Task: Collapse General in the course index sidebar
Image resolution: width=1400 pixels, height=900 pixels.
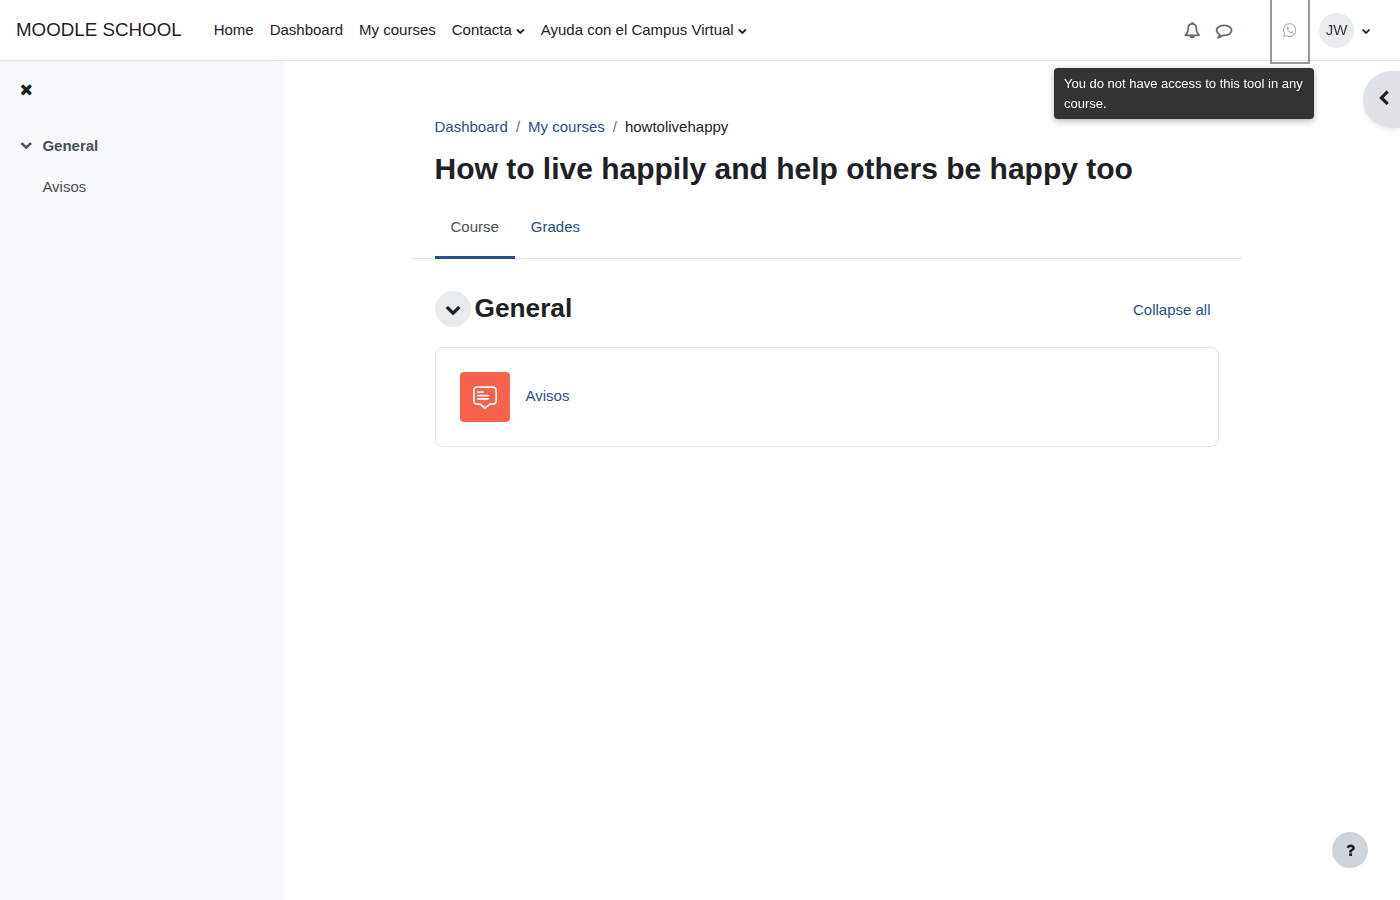Action: (x=26, y=146)
